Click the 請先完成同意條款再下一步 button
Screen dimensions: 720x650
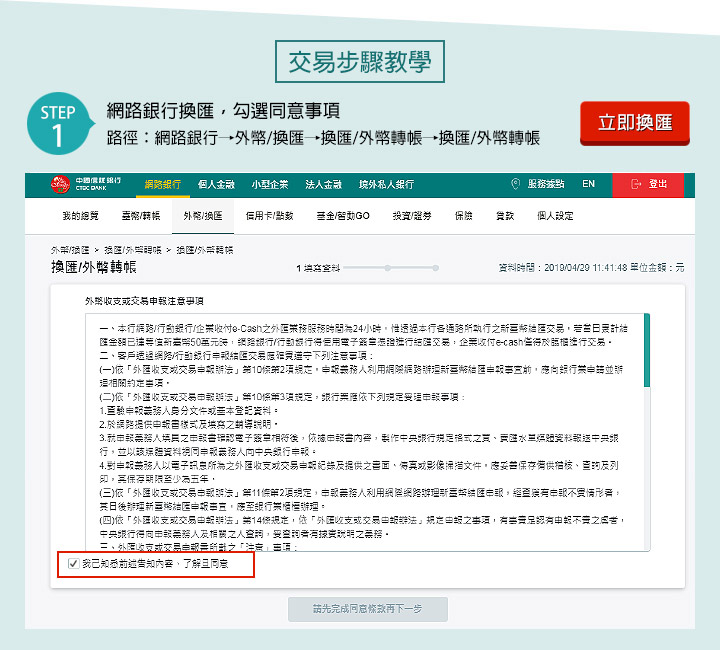[x=367, y=609]
